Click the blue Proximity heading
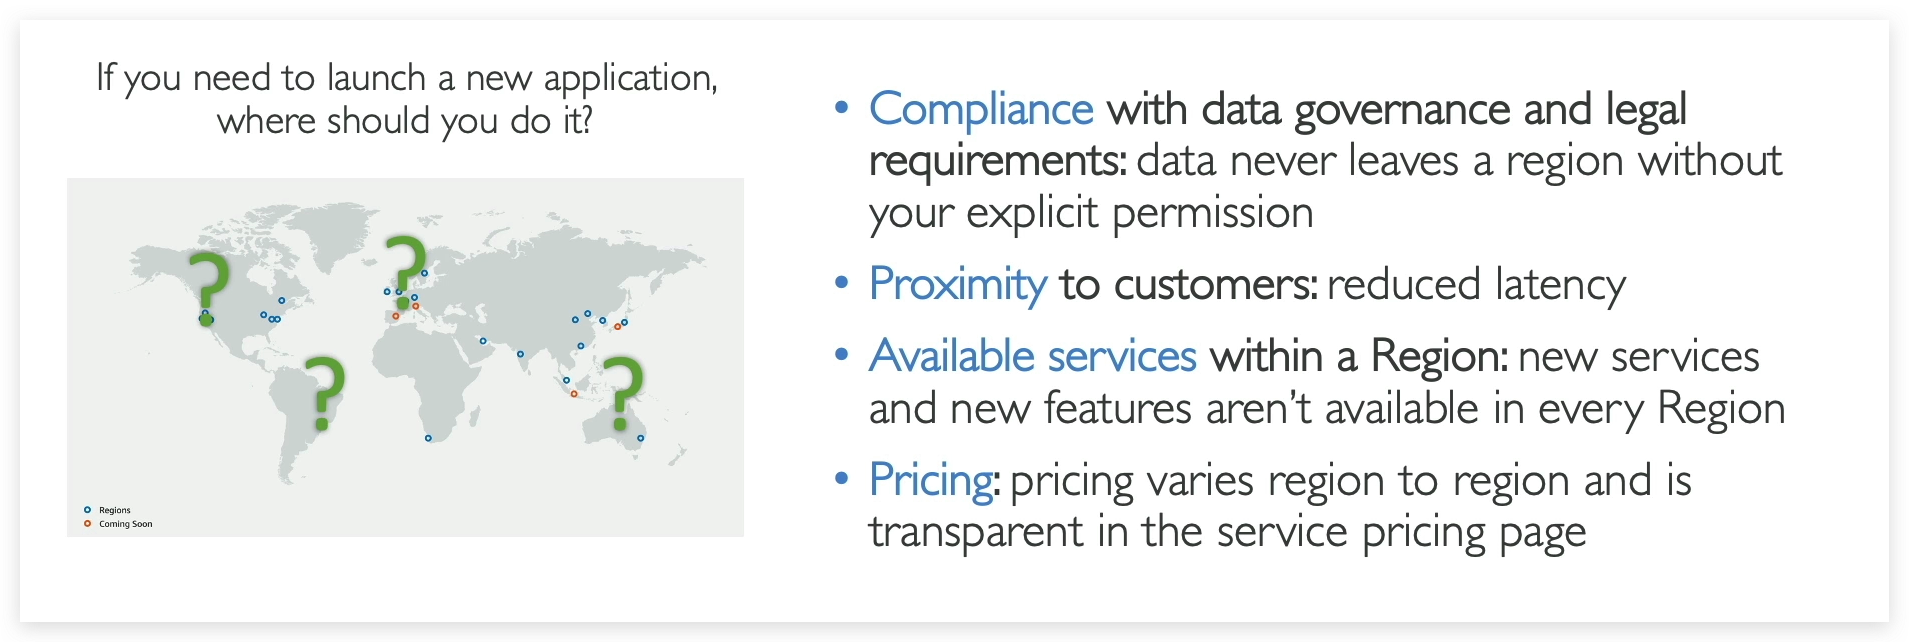 pos(957,284)
